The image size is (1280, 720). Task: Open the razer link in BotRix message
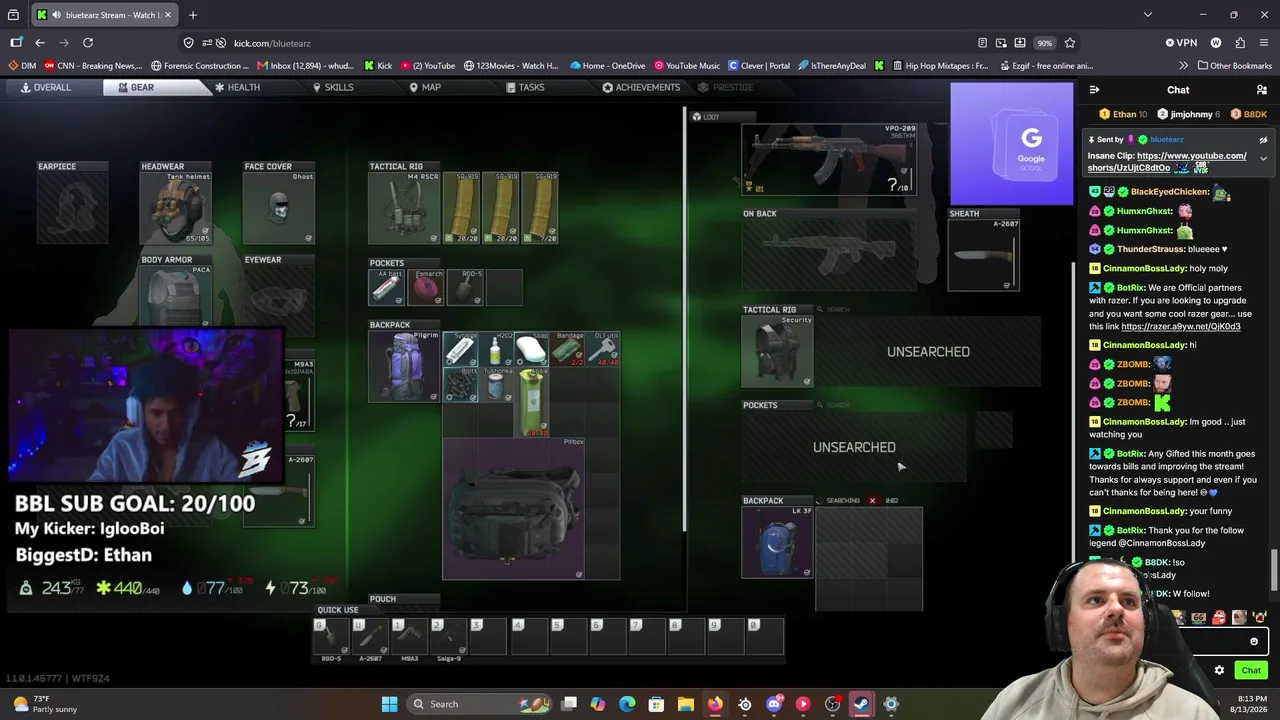pos(1181,327)
